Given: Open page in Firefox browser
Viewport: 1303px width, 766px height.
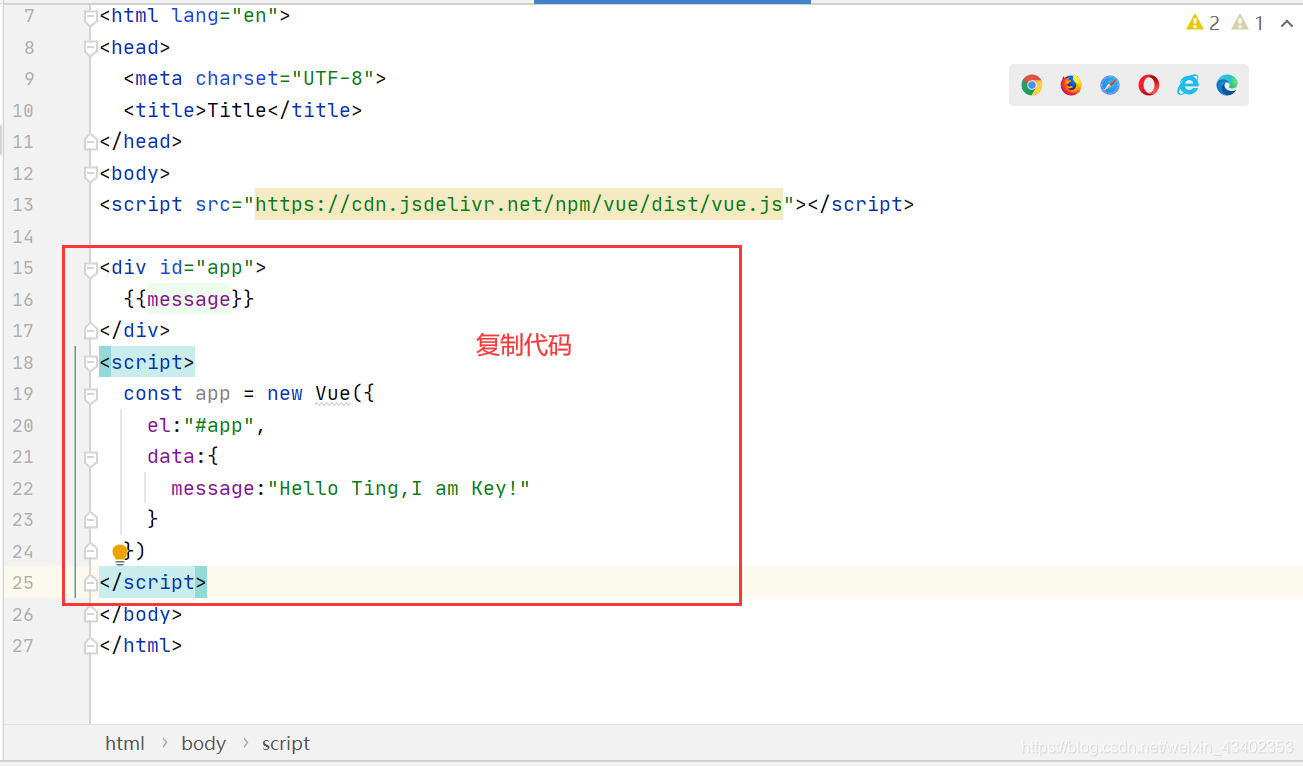Looking at the screenshot, I should (1071, 86).
